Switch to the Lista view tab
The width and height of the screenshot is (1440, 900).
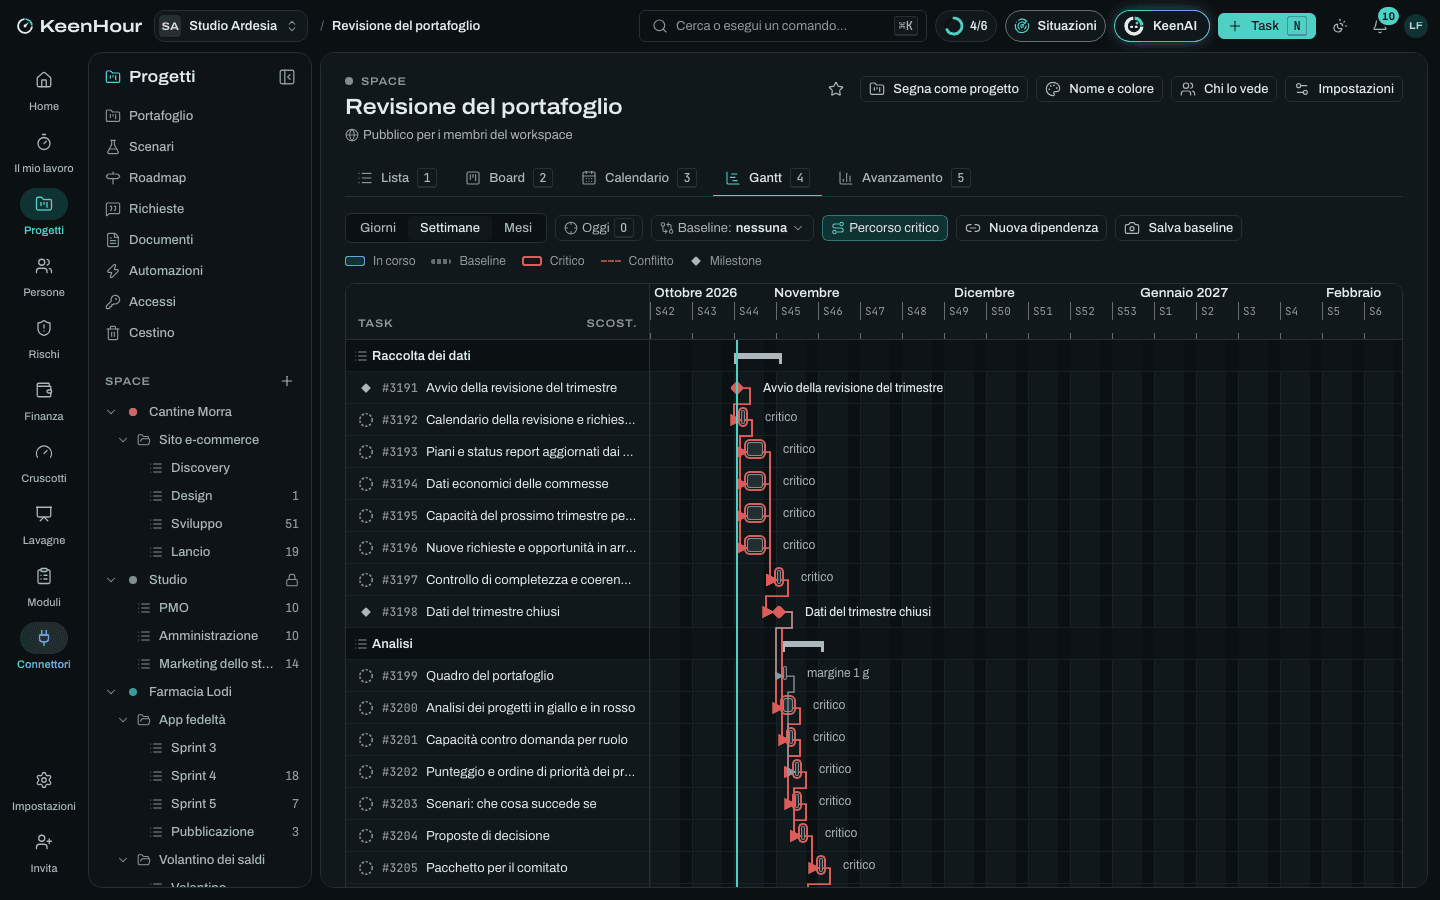396,178
